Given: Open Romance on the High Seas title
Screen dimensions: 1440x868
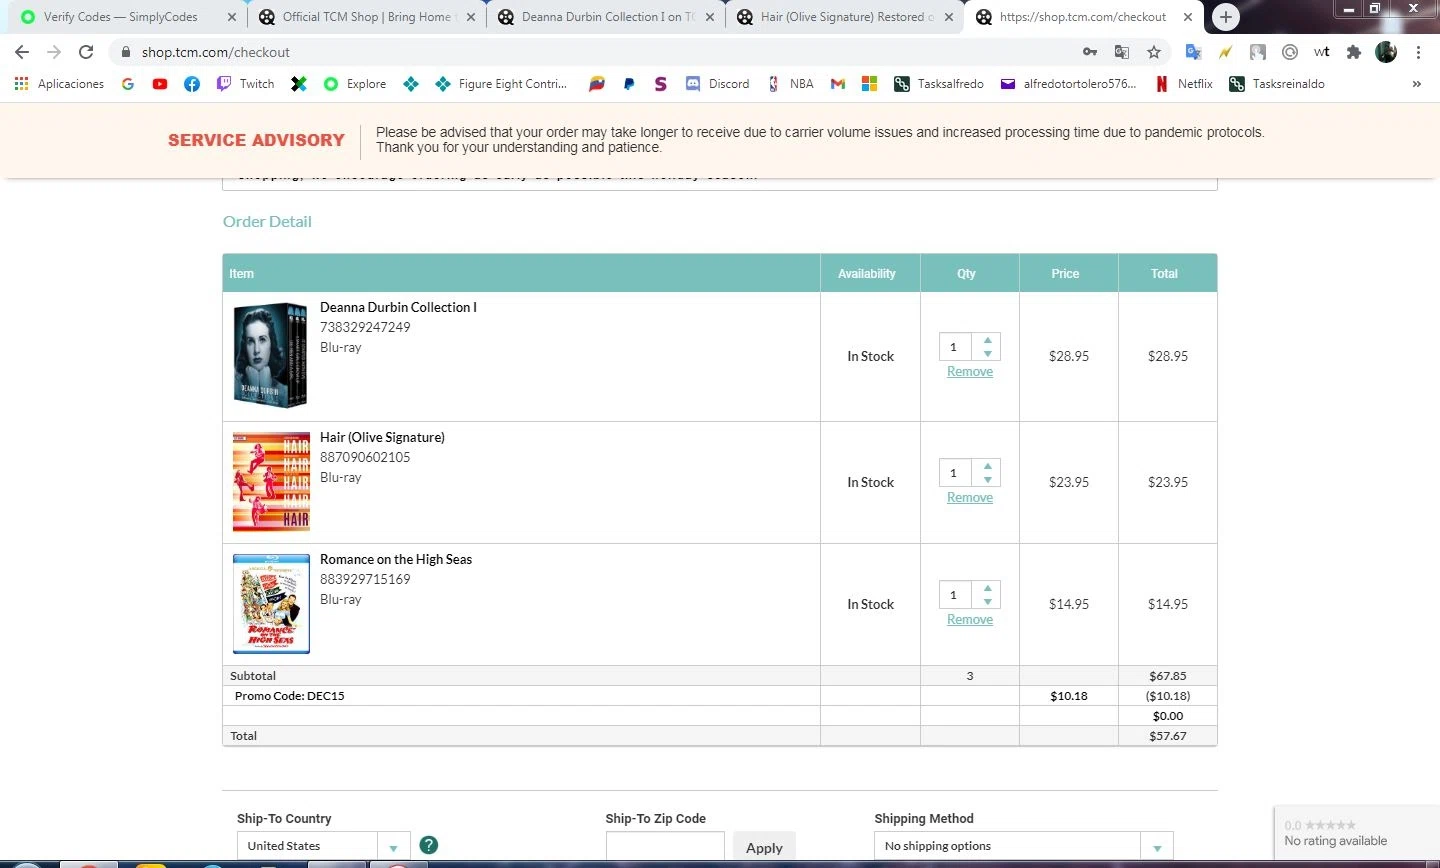Looking at the screenshot, I should coord(396,559).
